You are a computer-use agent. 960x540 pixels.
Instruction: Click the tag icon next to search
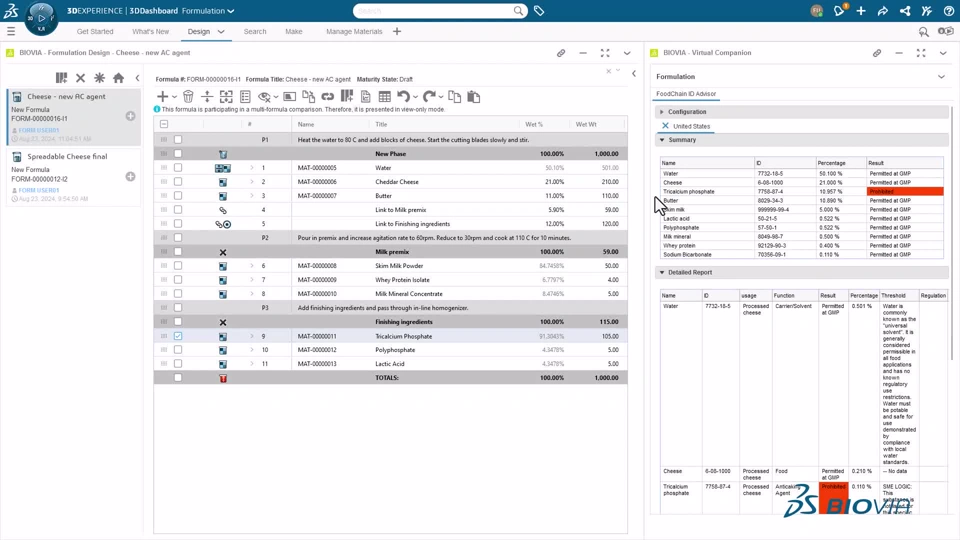pyautogui.click(x=539, y=10)
